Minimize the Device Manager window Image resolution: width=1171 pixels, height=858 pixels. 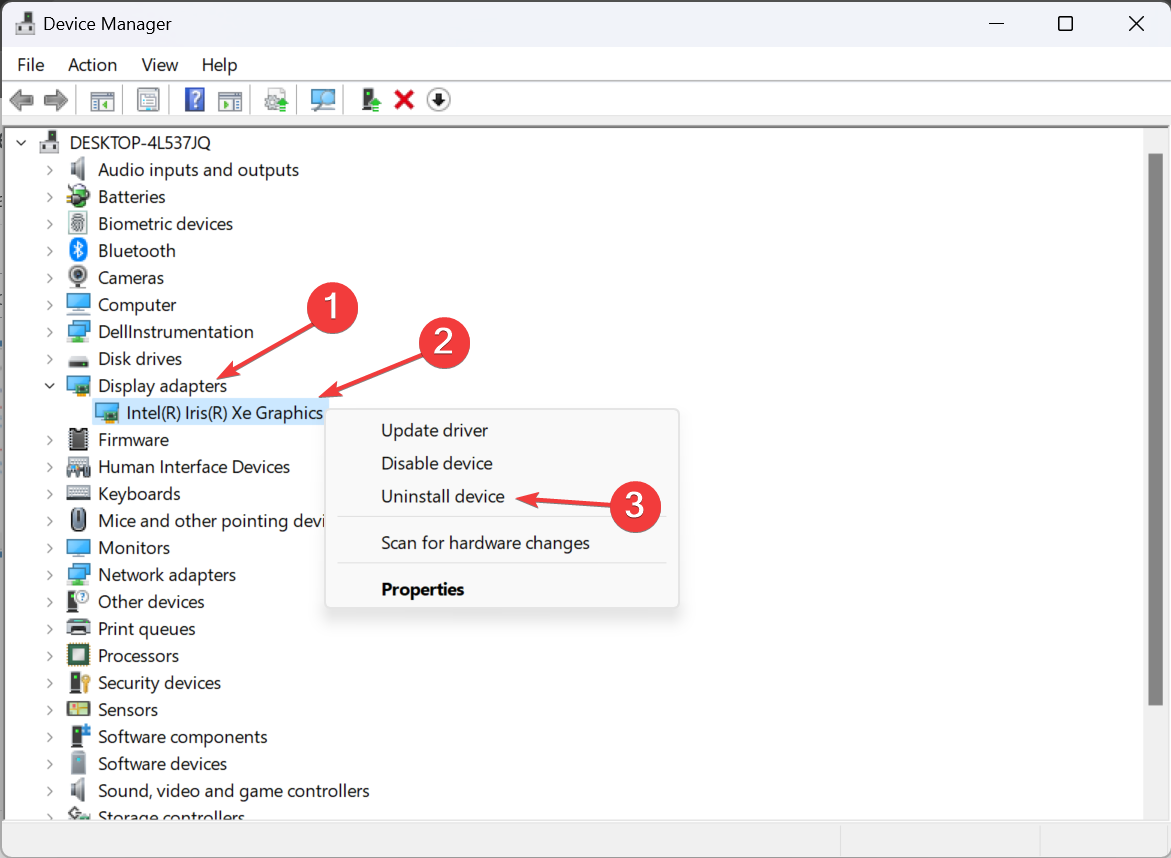coord(996,24)
